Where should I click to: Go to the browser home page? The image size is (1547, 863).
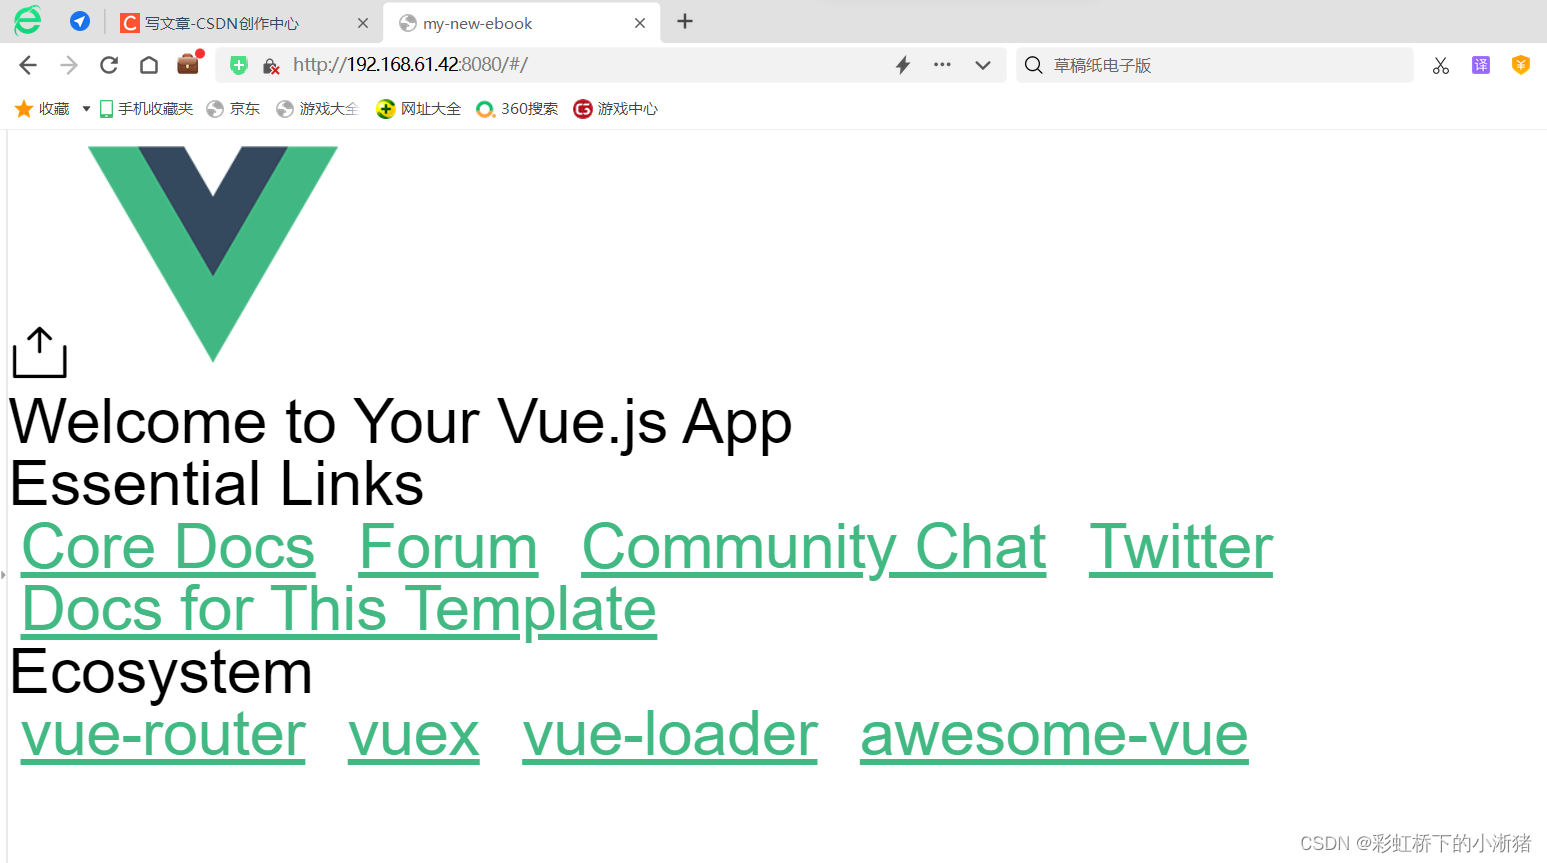149,65
